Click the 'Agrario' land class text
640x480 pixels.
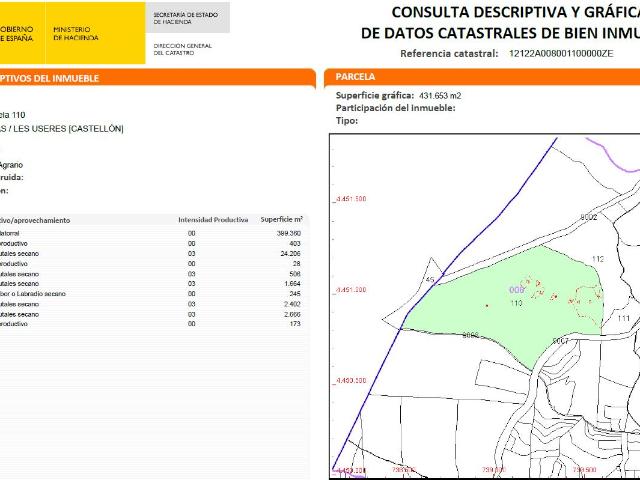click(11, 165)
